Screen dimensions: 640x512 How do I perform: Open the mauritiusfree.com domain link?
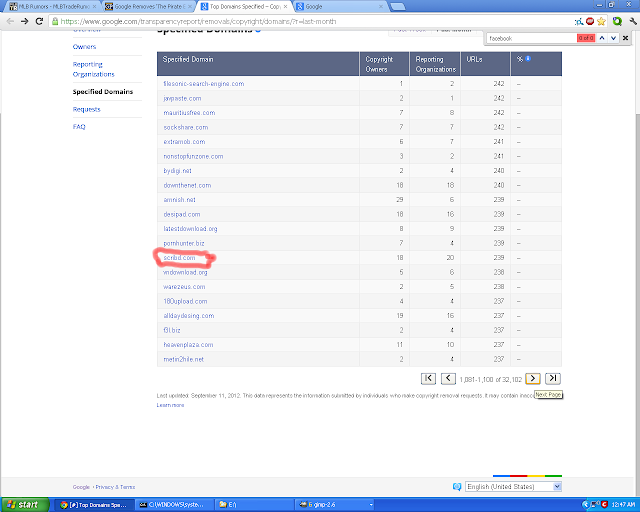189,113
